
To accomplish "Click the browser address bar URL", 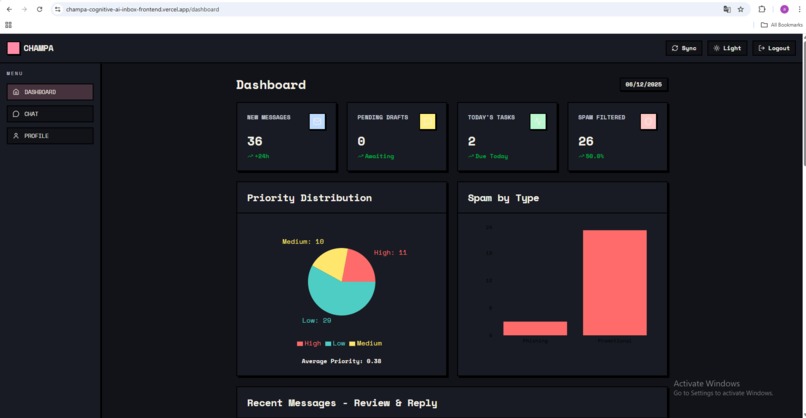I will pos(142,9).
